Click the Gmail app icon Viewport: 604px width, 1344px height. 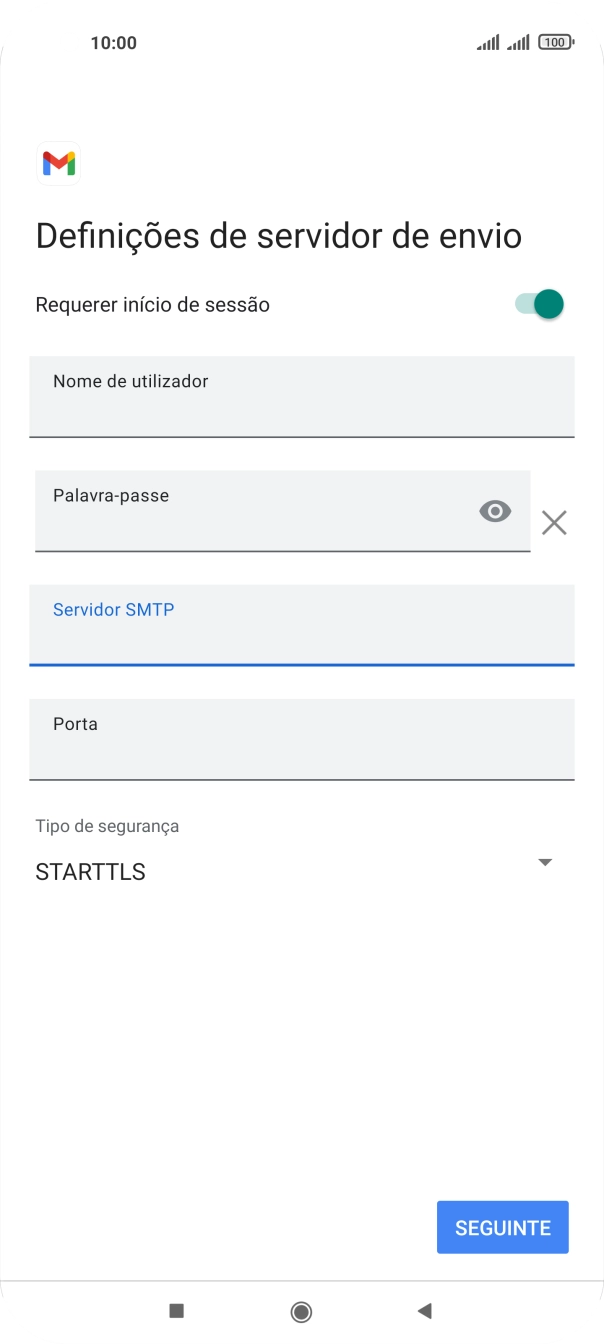click(58, 163)
